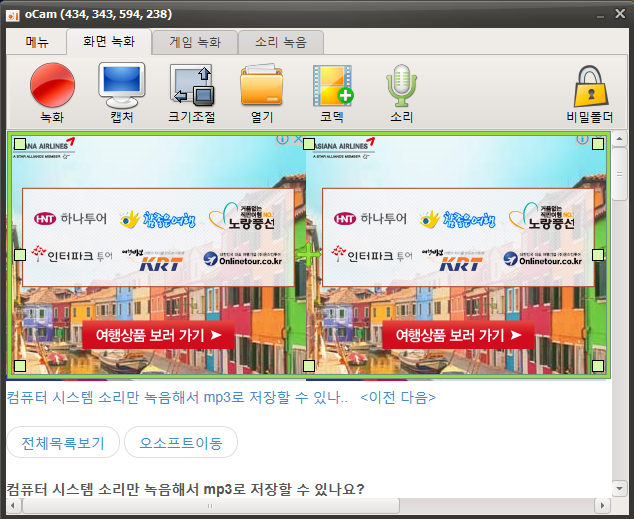Click the 오소프트이동 button

click(x=181, y=443)
